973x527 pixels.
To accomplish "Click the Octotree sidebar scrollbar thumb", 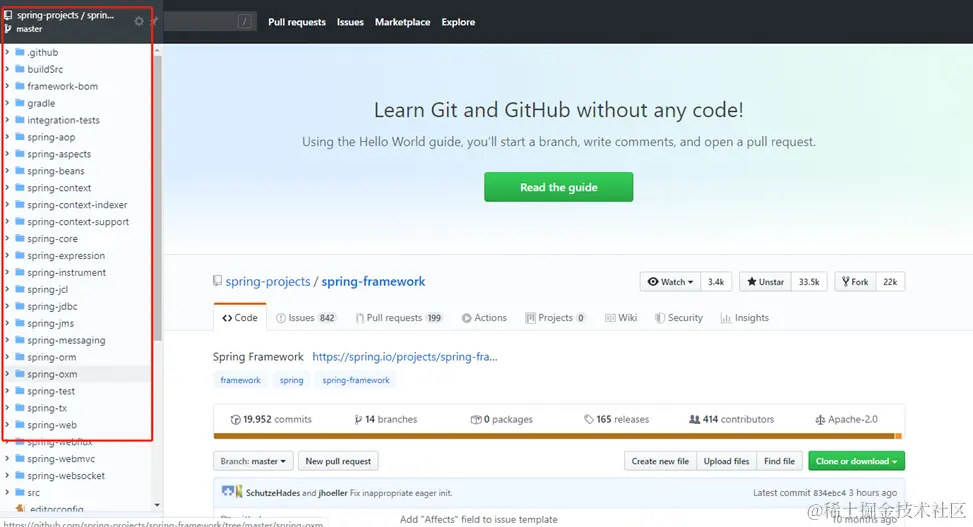I will pyautogui.click(x=158, y=197).
